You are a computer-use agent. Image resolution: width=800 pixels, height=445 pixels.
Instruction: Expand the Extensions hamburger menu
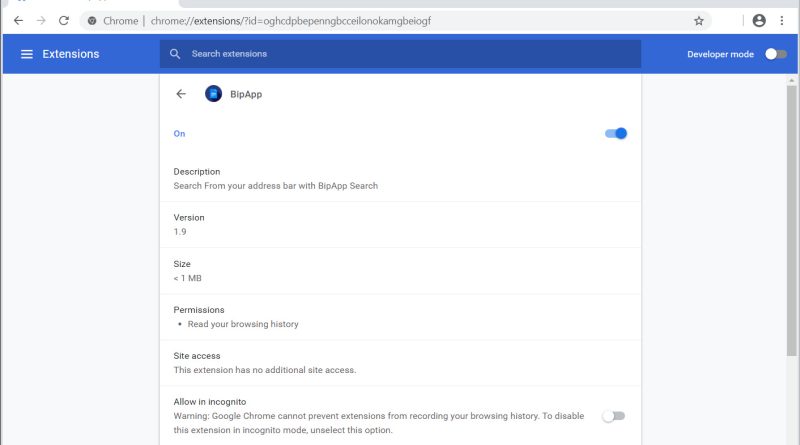pos(26,54)
